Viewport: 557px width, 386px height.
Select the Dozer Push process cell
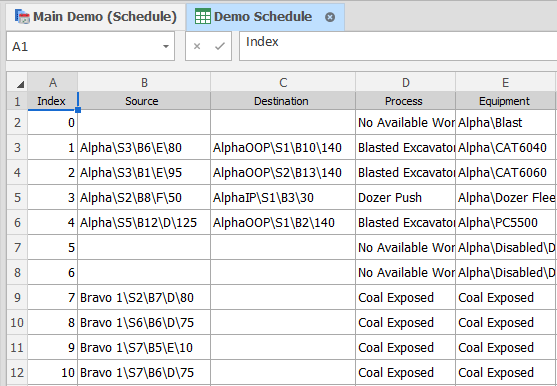point(405,197)
